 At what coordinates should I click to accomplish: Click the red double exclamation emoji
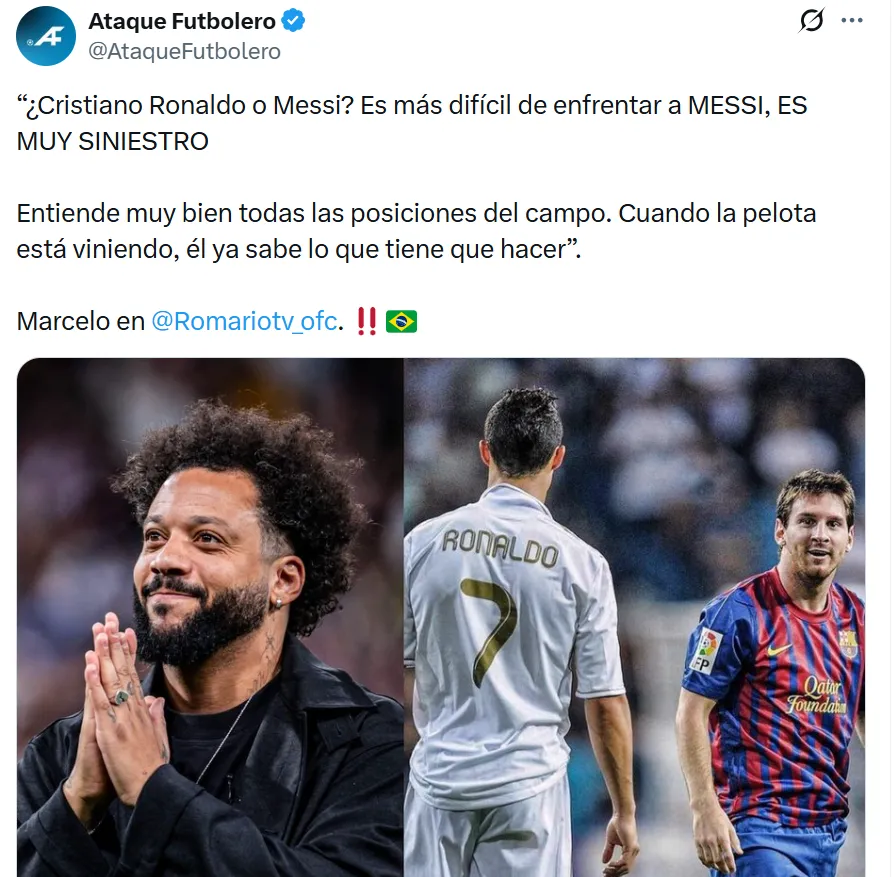(367, 321)
